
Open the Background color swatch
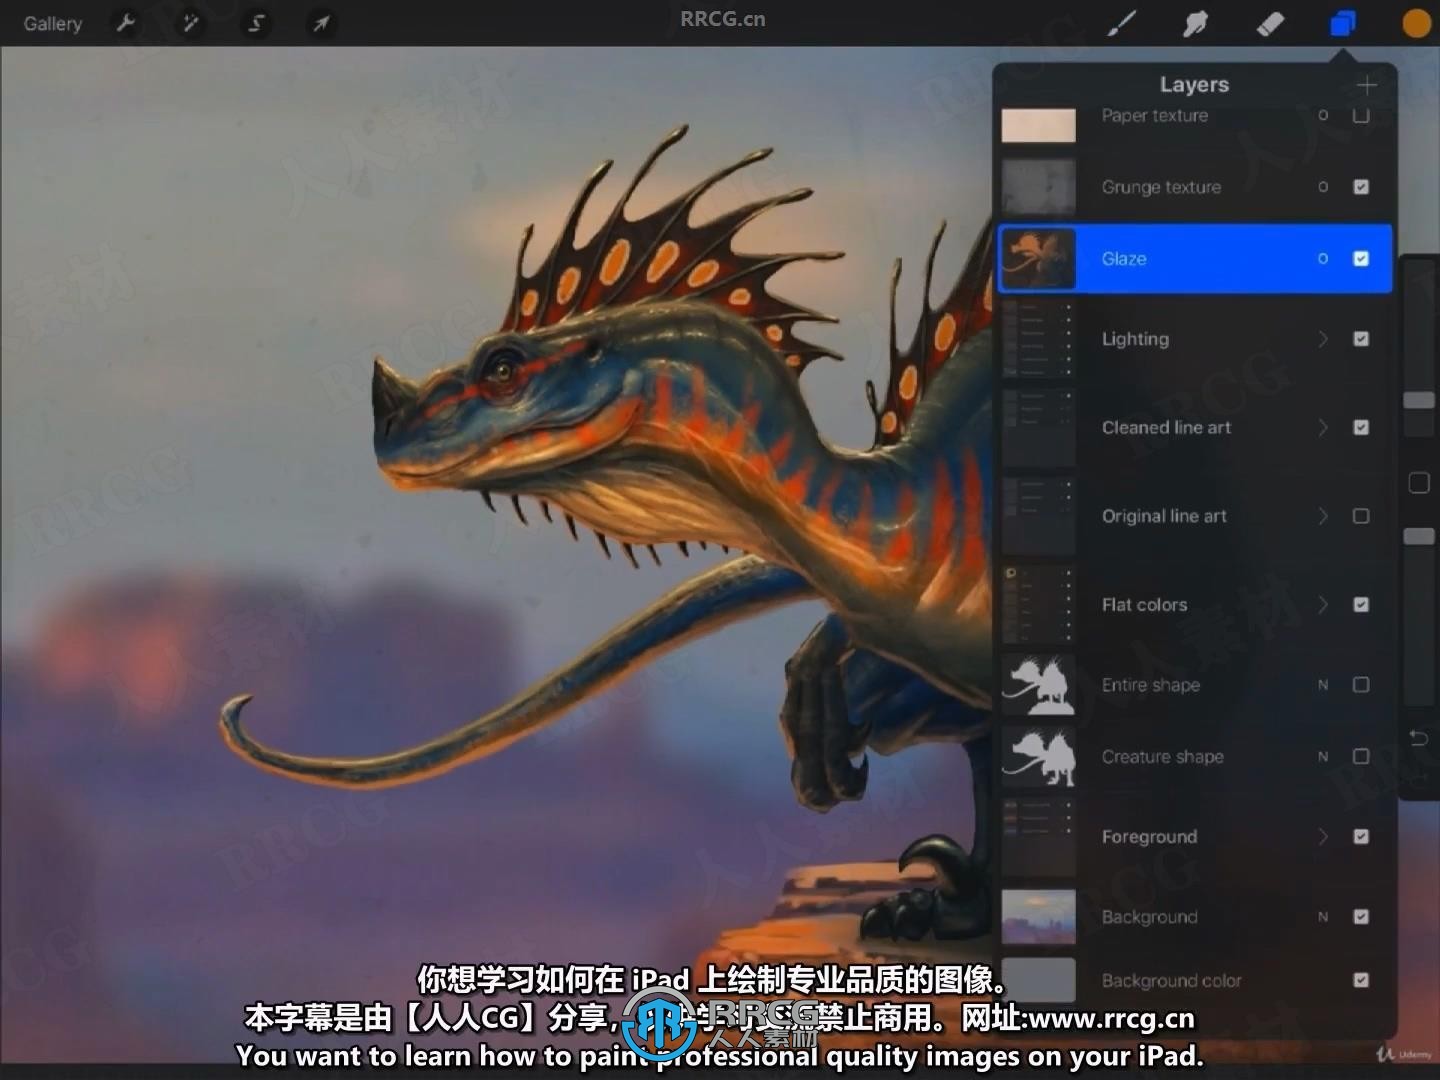[x=1039, y=980]
